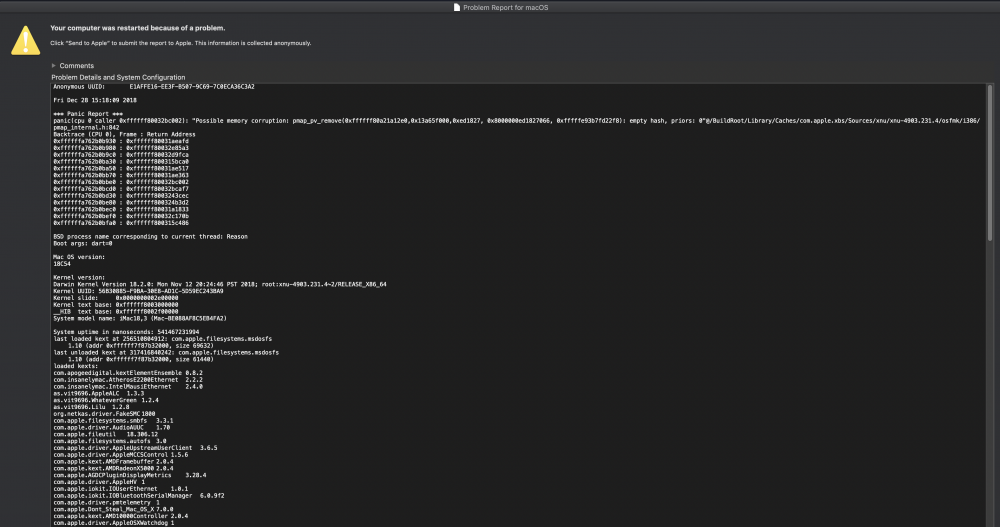Screen dimensions: 1000x527
Task: Click the 'as.vit9696.WhateverGreen' entry
Action: (106, 401)
